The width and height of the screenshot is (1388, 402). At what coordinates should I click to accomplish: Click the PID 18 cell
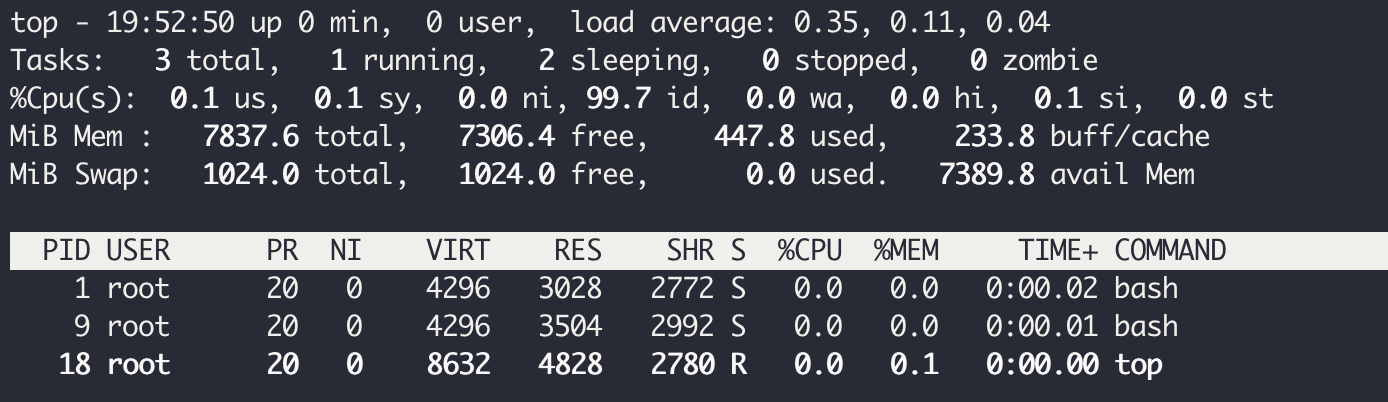click(x=74, y=364)
